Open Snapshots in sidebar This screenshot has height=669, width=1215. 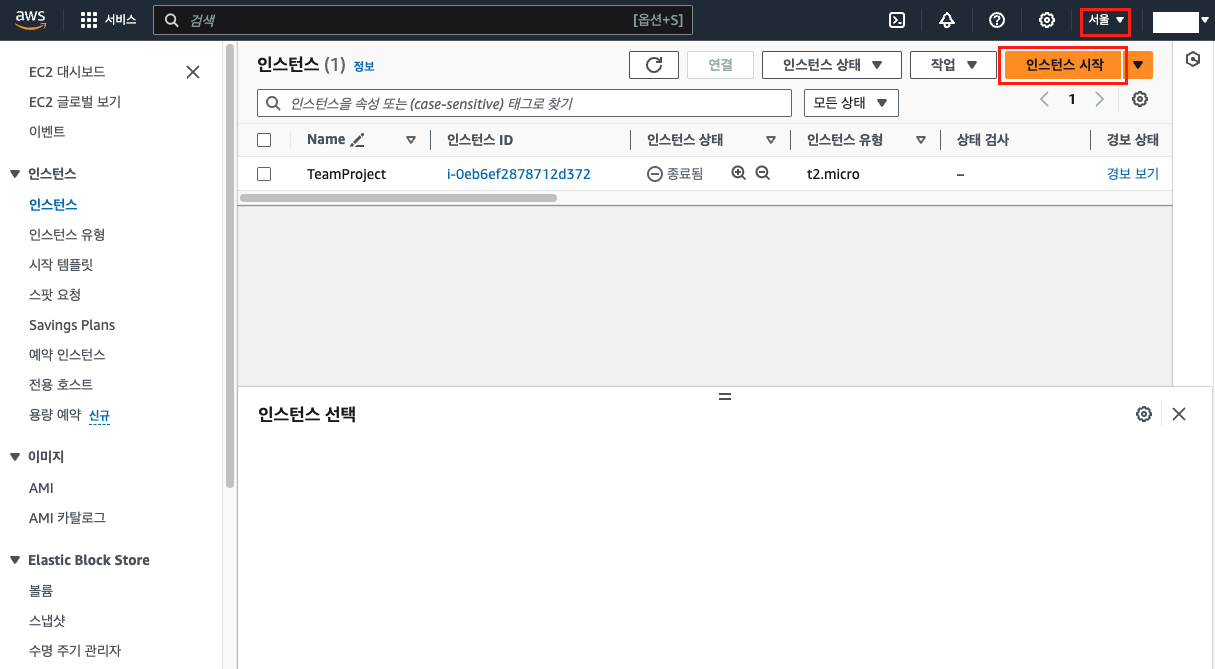coord(47,621)
